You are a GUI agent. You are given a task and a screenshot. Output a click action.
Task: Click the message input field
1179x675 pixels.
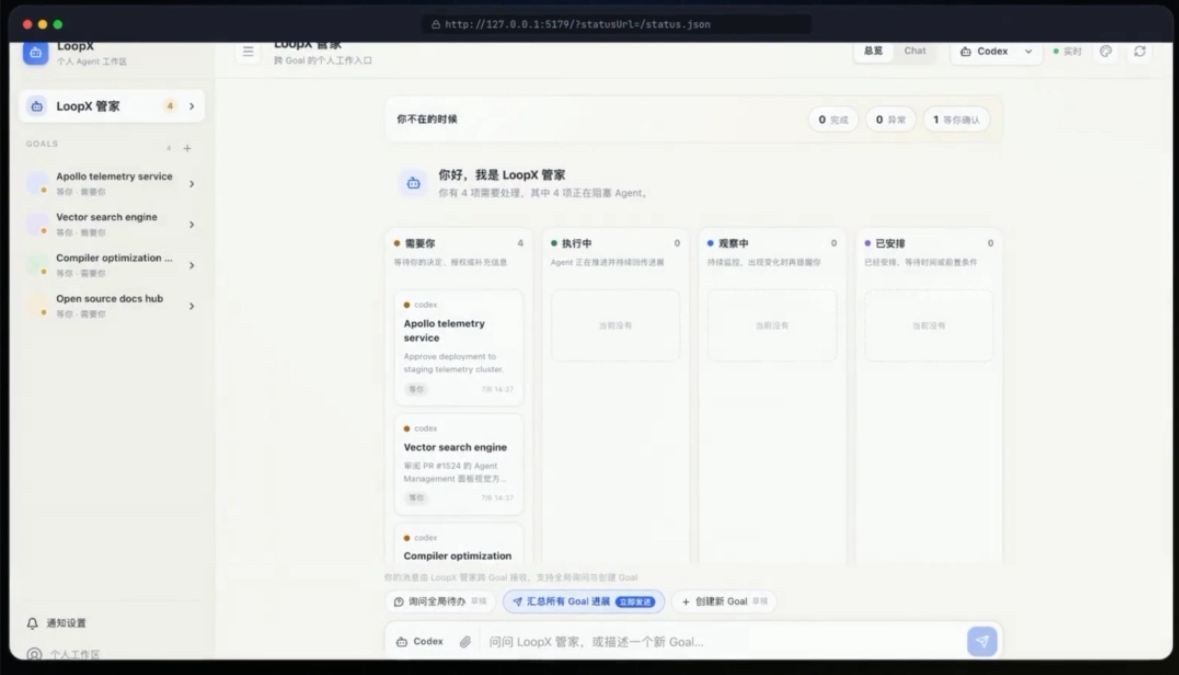[722, 642]
